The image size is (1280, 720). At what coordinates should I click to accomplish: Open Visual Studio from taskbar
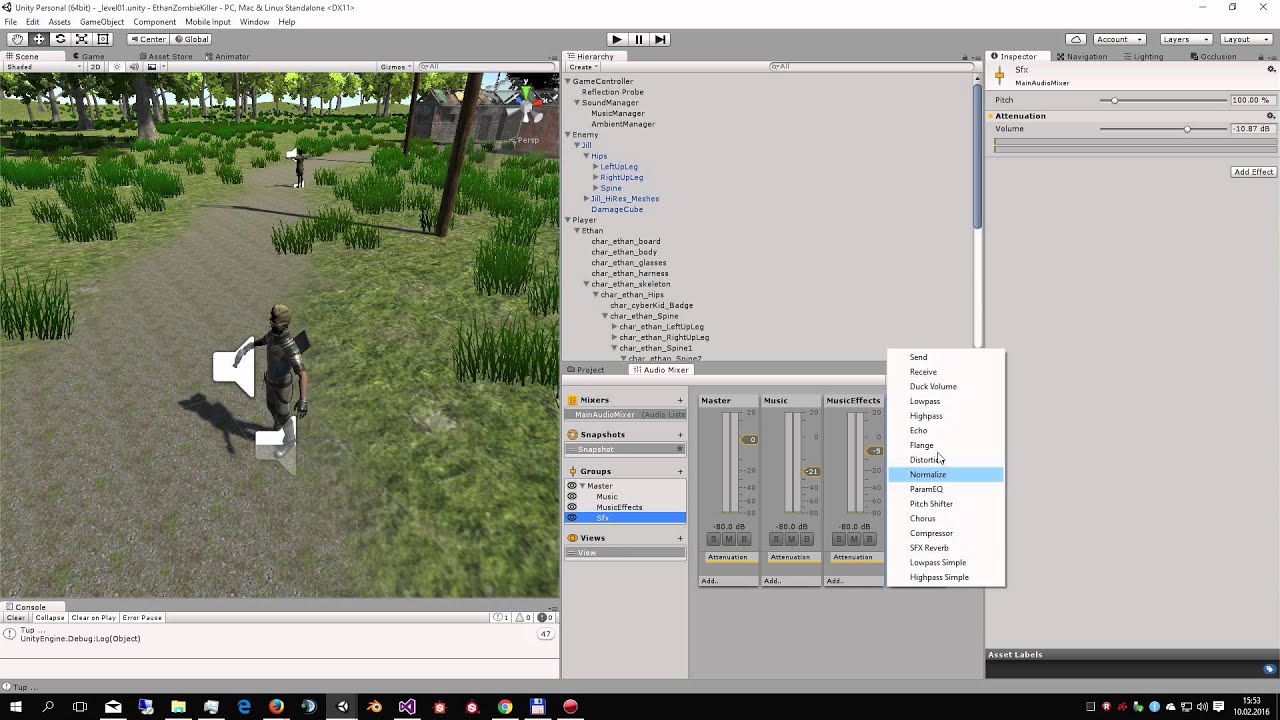click(x=407, y=707)
